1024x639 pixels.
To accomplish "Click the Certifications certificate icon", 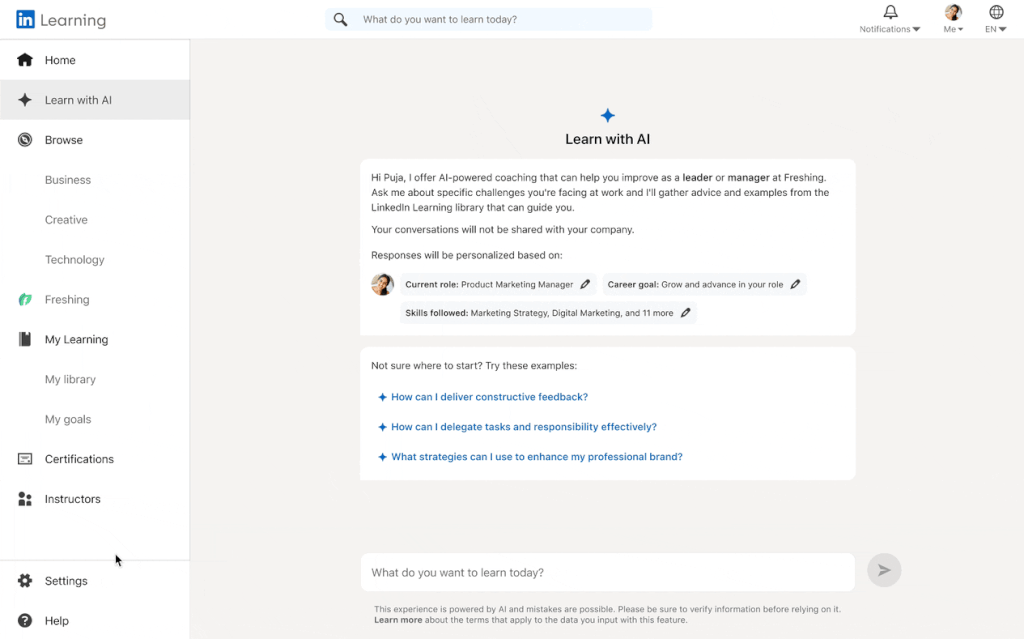I will [x=25, y=459].
